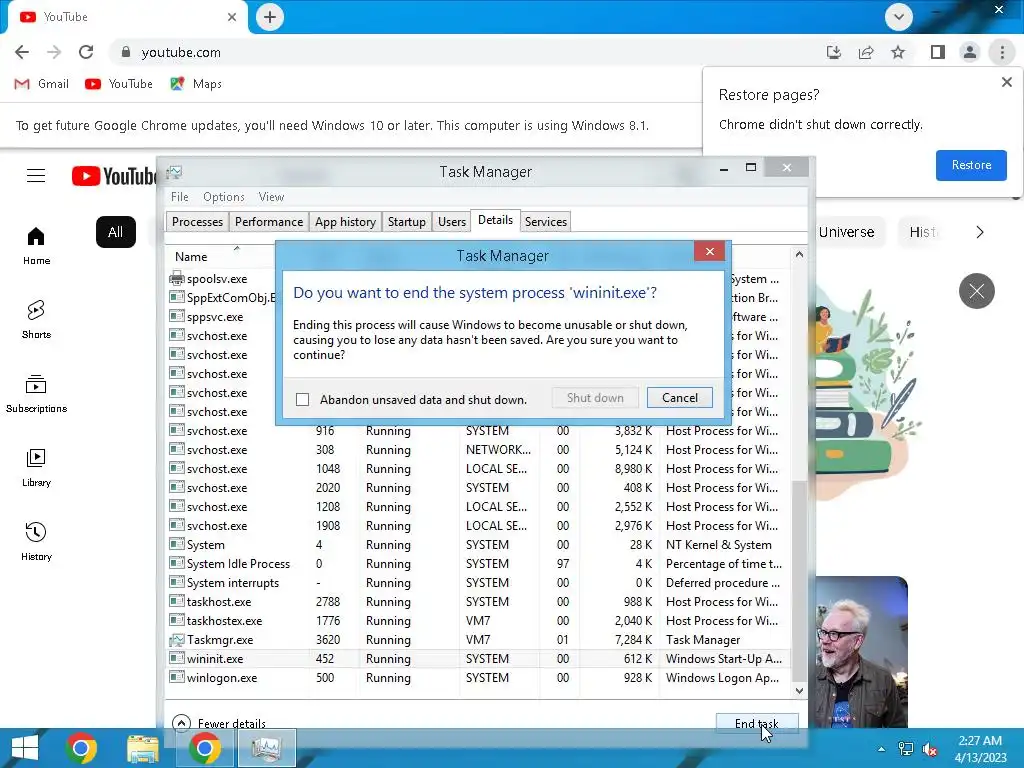Screen dimensions: 1024x768
Task: Show hidden system tray icons
Action: [881, 749]
